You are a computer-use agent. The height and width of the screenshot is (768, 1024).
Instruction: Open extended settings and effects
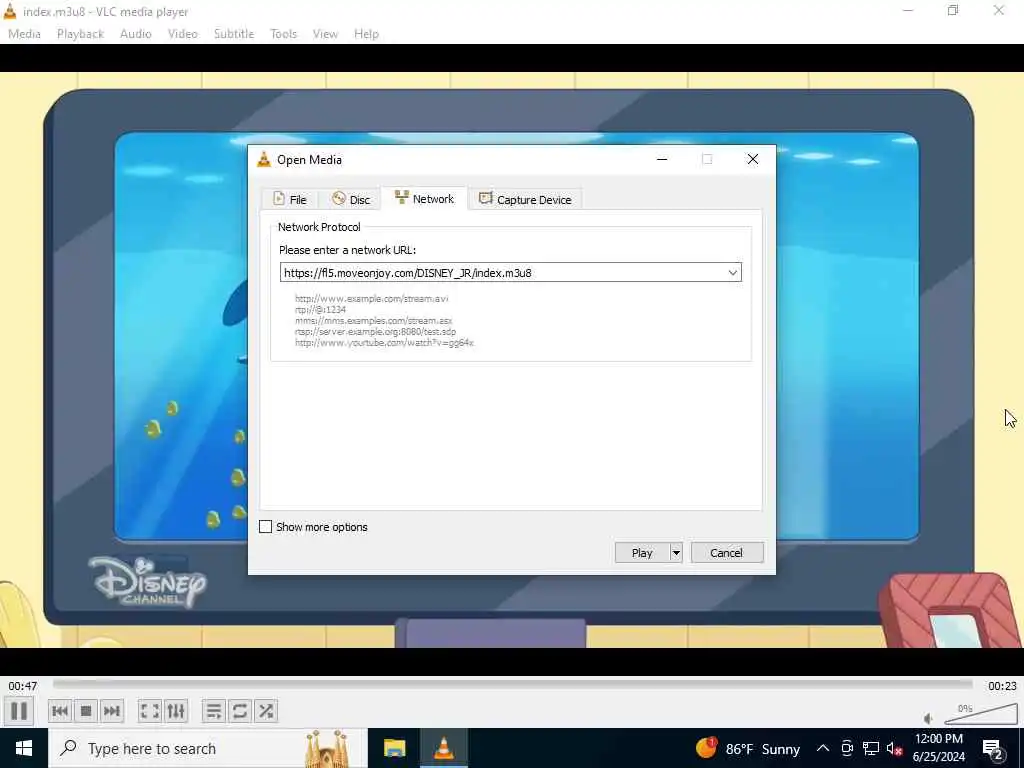pos(176,711)
